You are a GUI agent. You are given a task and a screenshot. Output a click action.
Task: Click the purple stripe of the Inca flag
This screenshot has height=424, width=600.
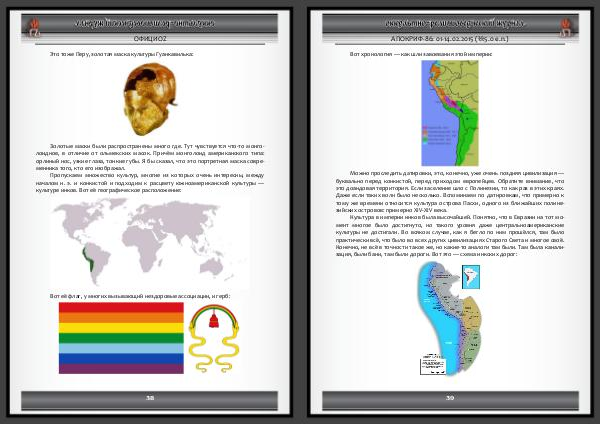121,369
